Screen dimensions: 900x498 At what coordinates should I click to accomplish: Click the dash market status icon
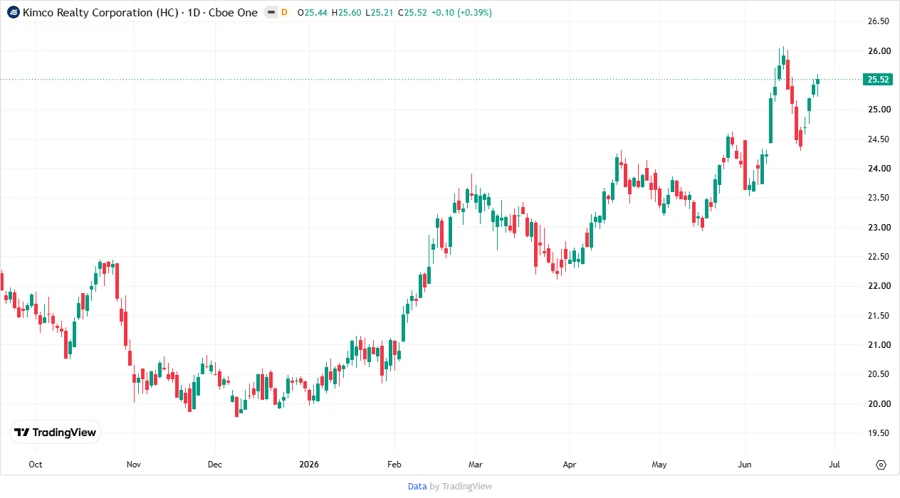(x=271, y=12)
